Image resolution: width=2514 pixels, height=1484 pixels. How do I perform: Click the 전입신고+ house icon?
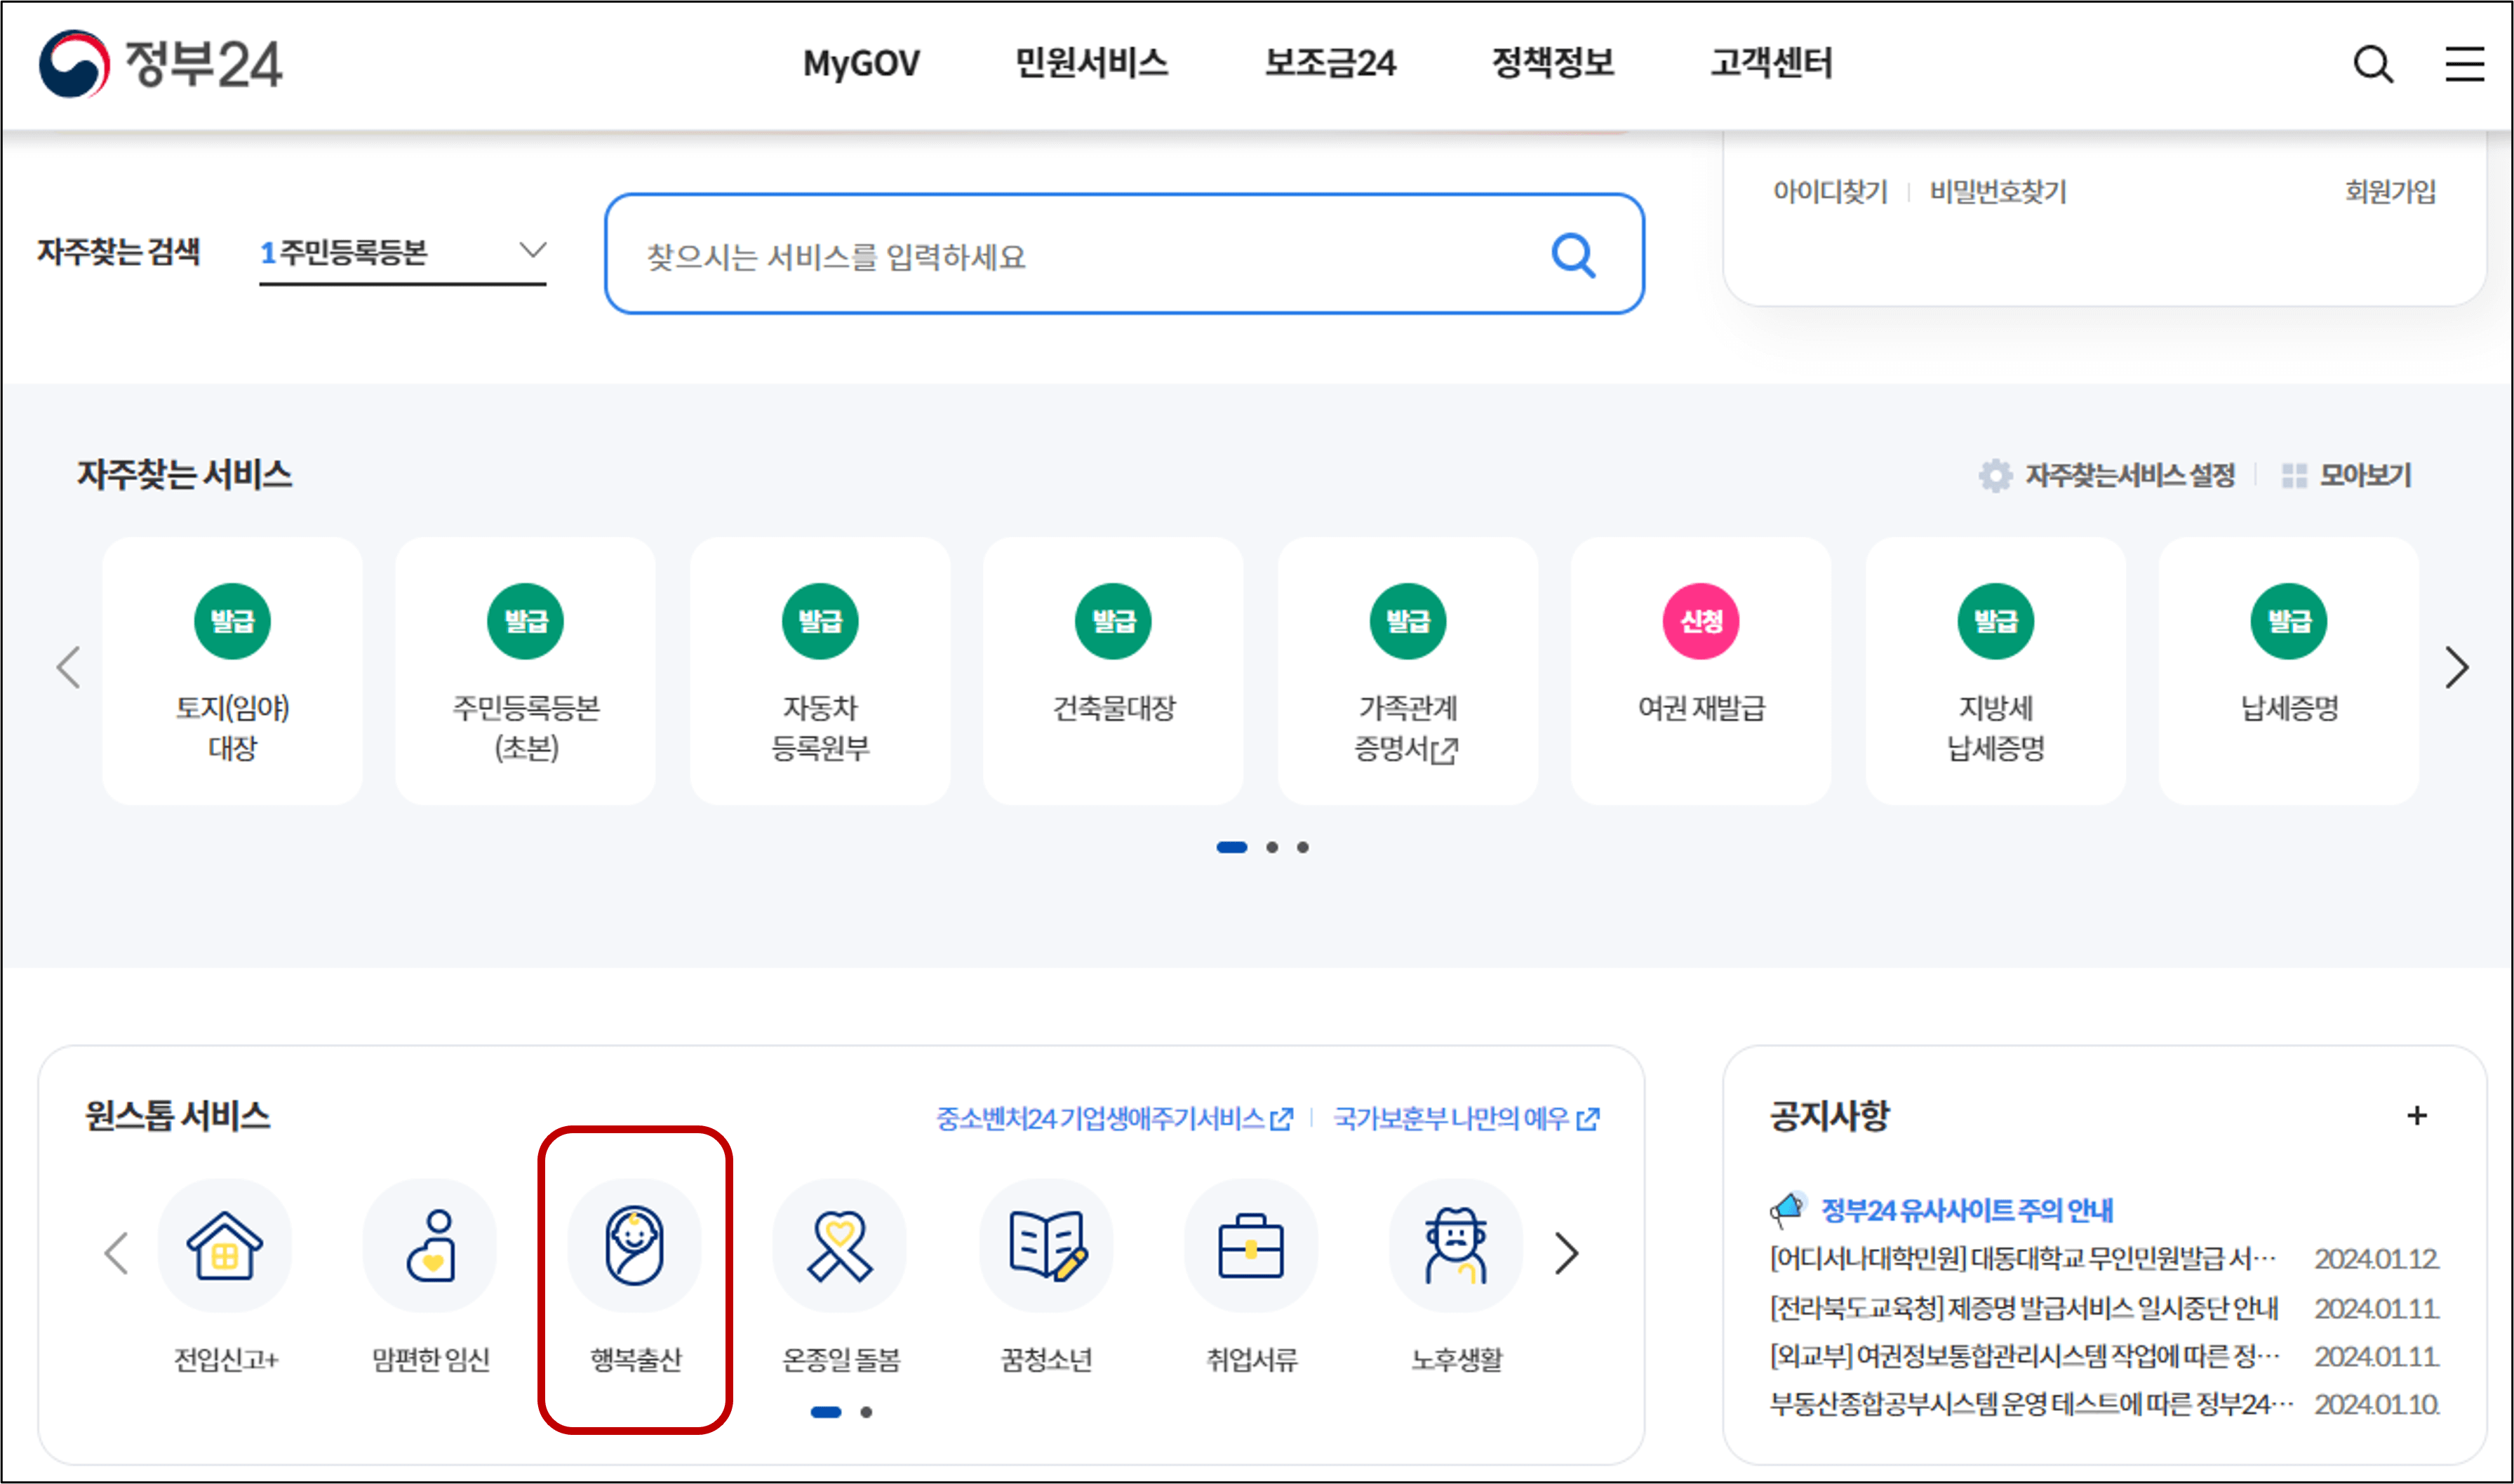[x=225, y=1246]
